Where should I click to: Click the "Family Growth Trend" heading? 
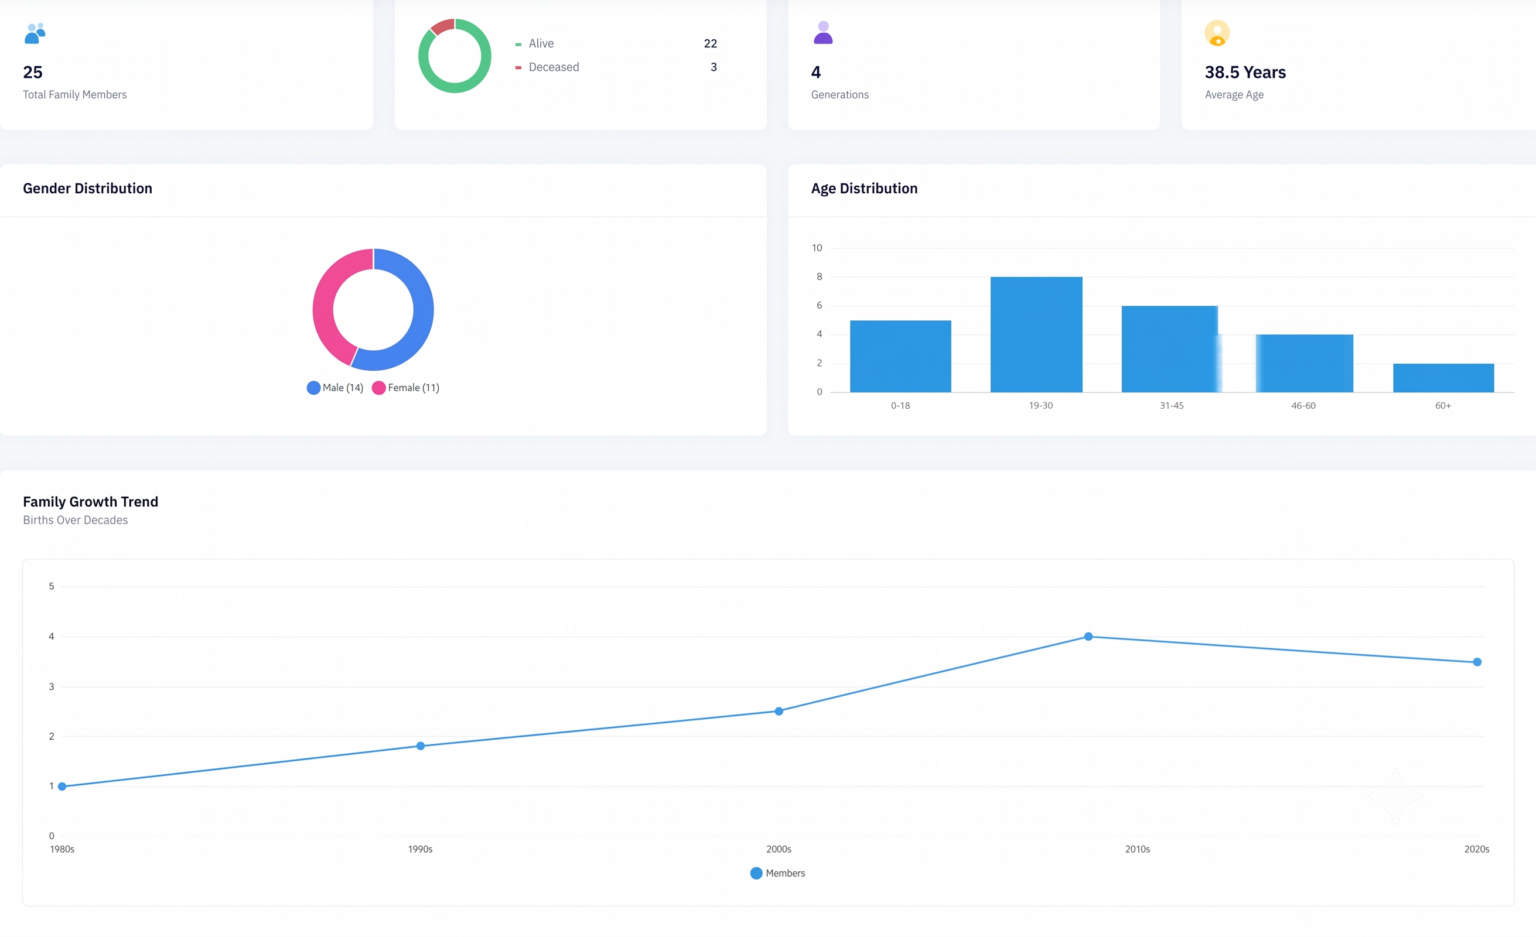[91, 502]
